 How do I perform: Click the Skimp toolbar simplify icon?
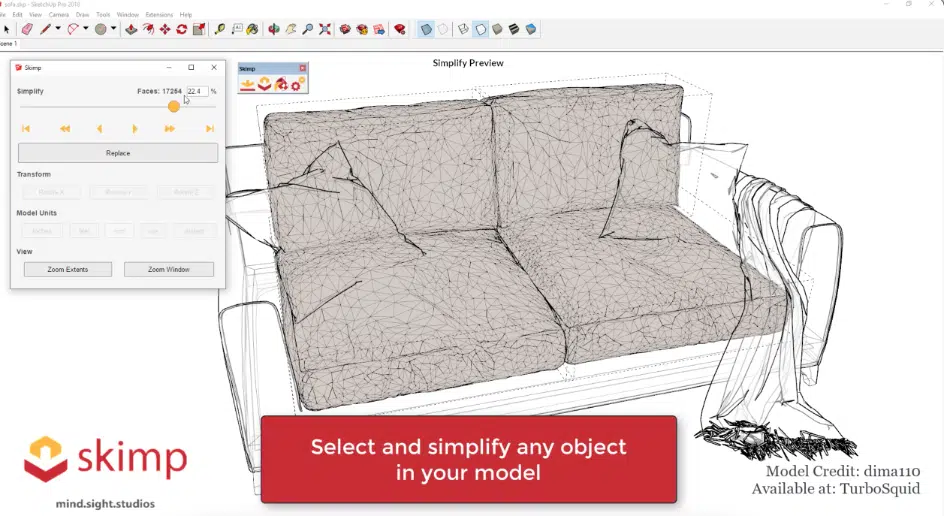pos(264,84)
